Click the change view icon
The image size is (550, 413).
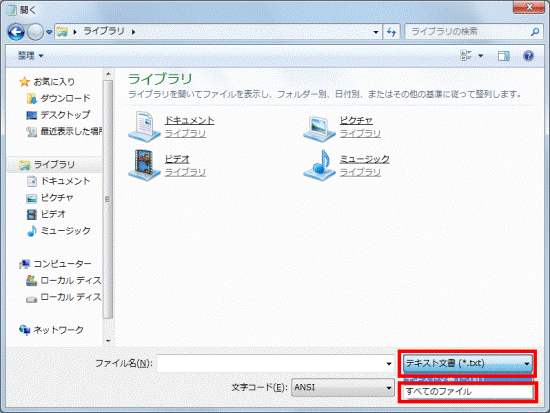pos(466,55)
